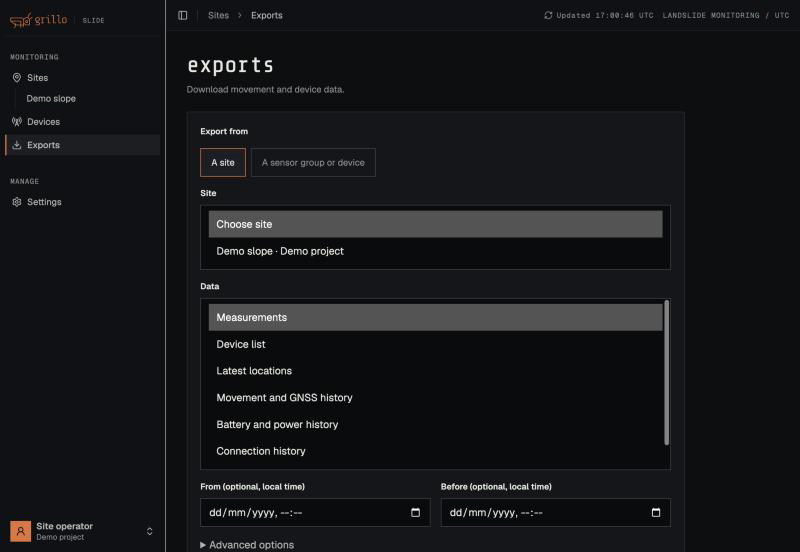800x552 pixels.
Task: Click 'Updated 17:00:46 UTC' status text
Action: 605,15
